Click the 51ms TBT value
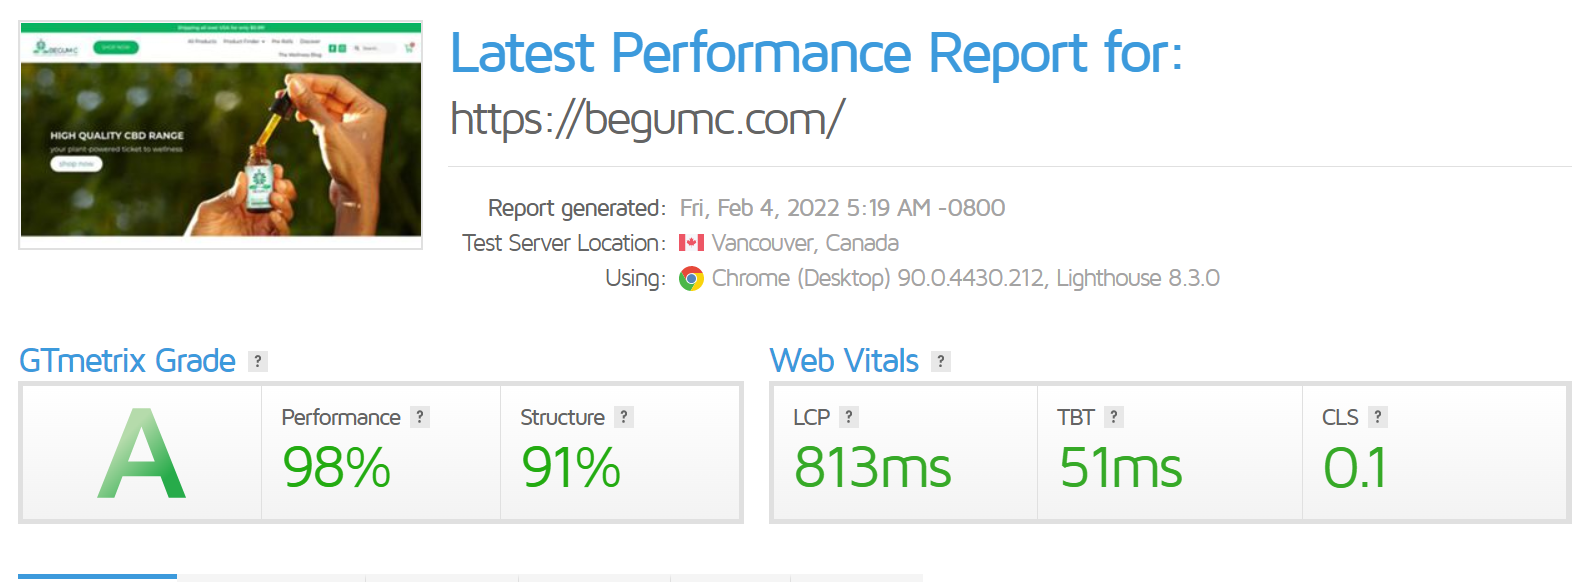Viewport: 1593px width, 582px height. click(1120, 468)
